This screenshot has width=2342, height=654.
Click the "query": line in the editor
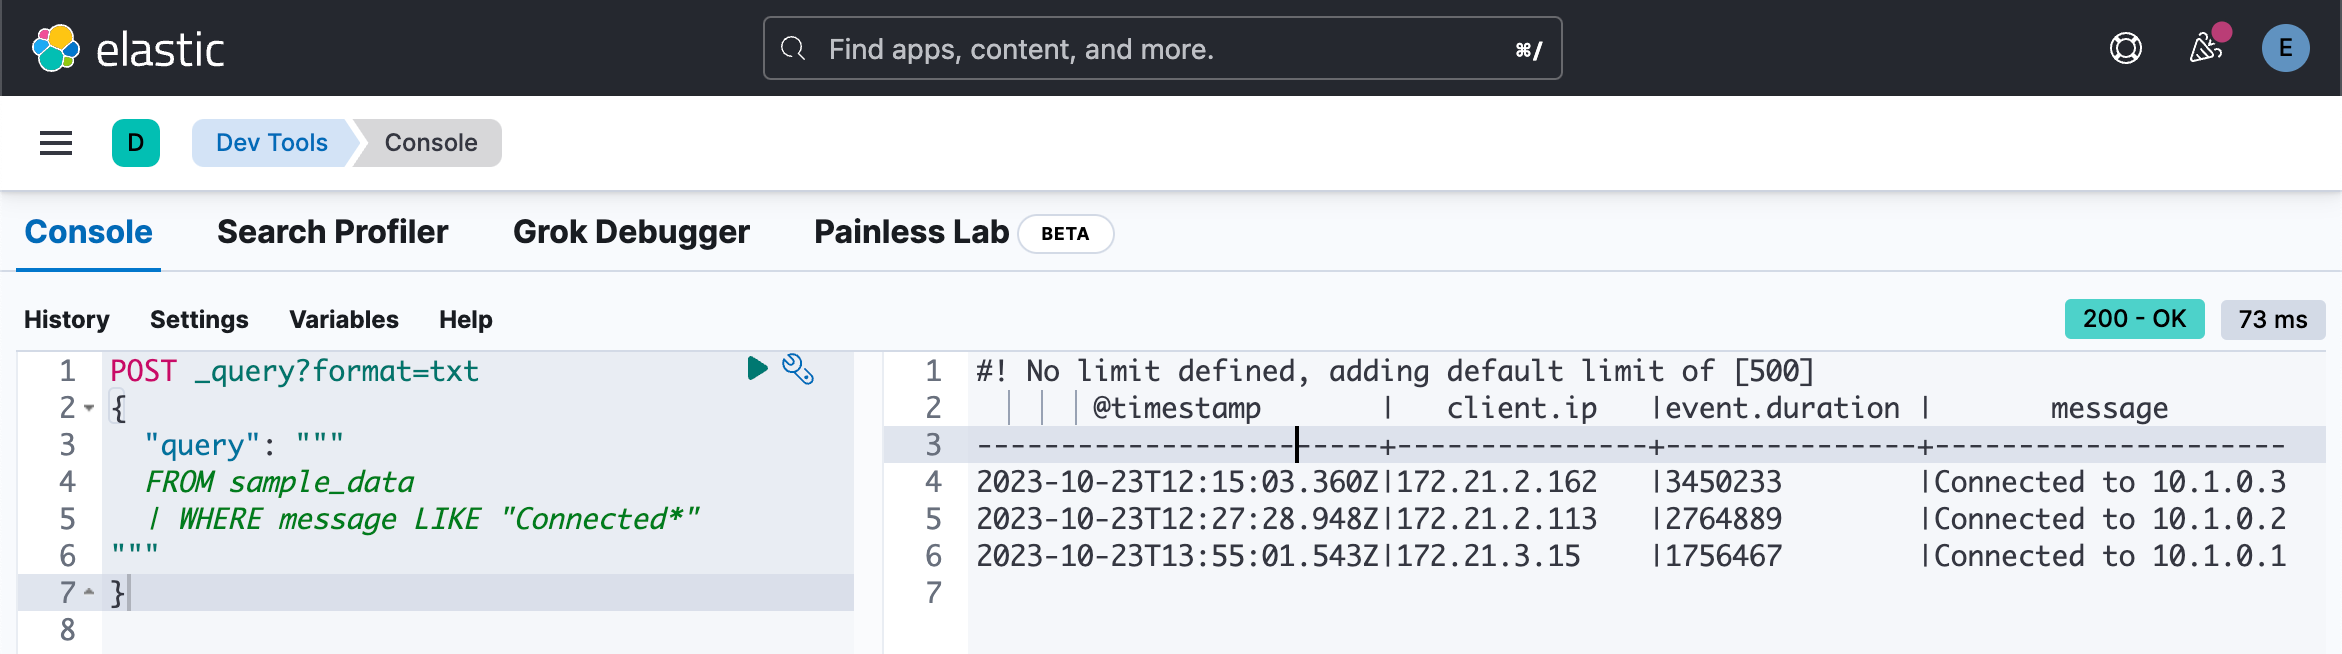(244, 444)
